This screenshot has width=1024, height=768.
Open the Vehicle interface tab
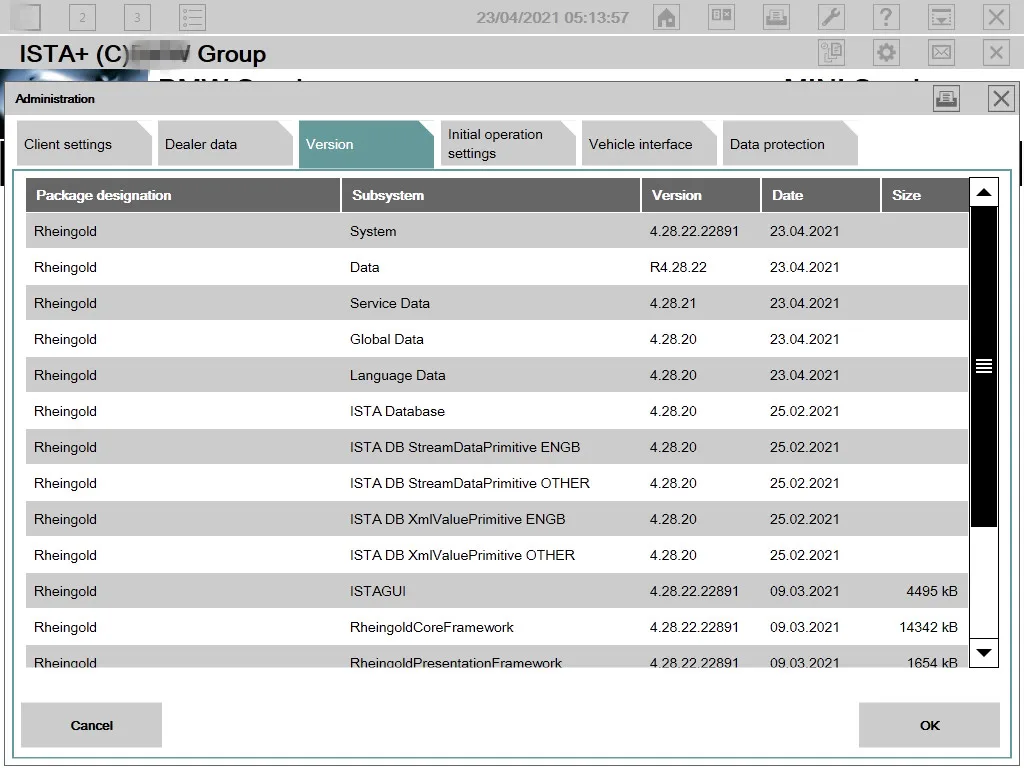coord(646,144)
